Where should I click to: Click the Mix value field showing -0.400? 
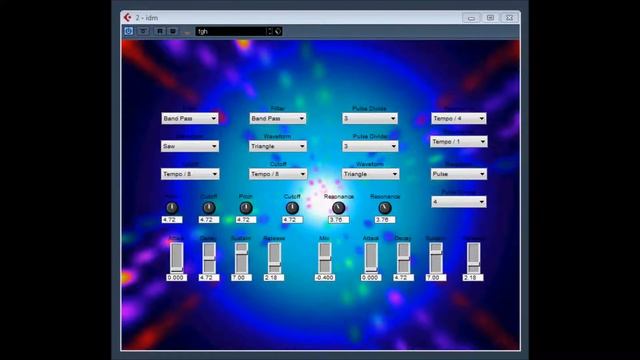[325, 278]
